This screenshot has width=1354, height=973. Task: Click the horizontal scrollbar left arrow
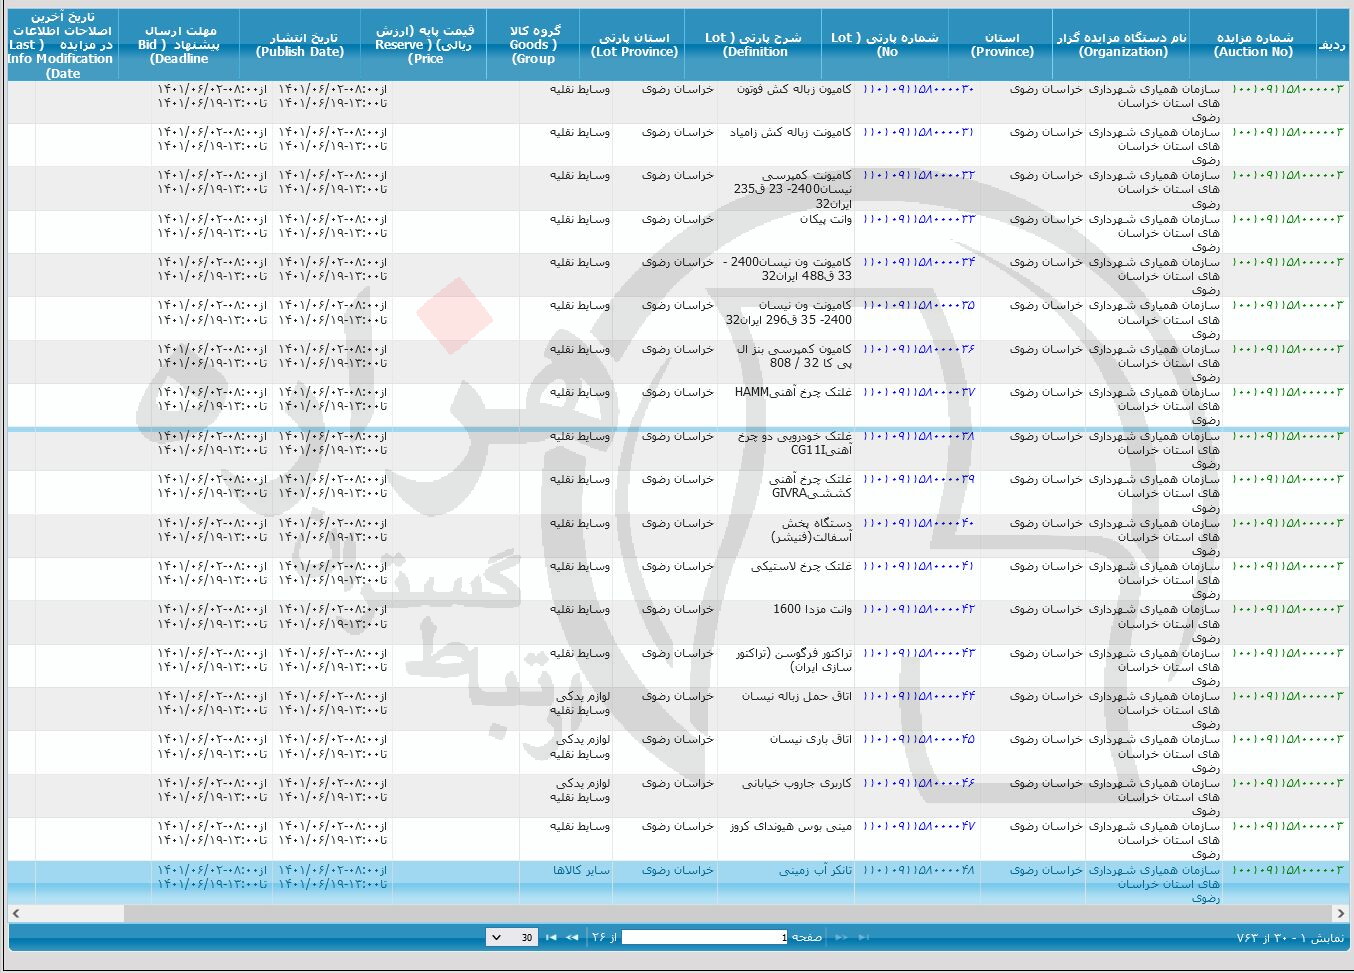click(15, 913)
